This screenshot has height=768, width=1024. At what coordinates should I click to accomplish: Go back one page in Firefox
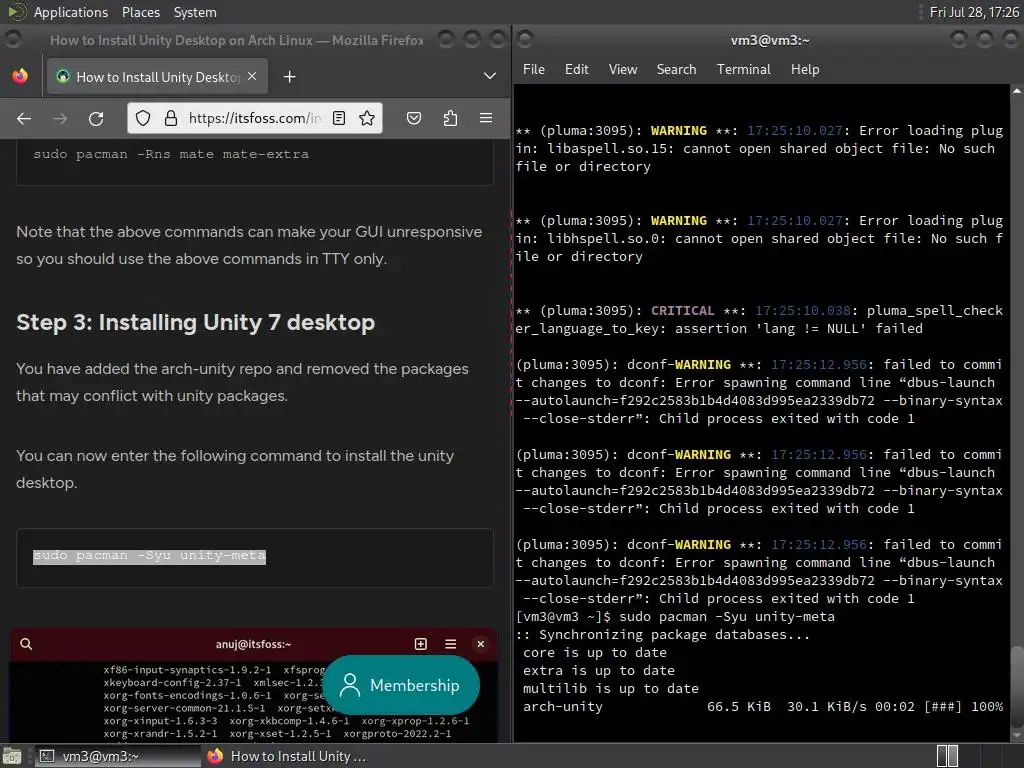[24, 118]
